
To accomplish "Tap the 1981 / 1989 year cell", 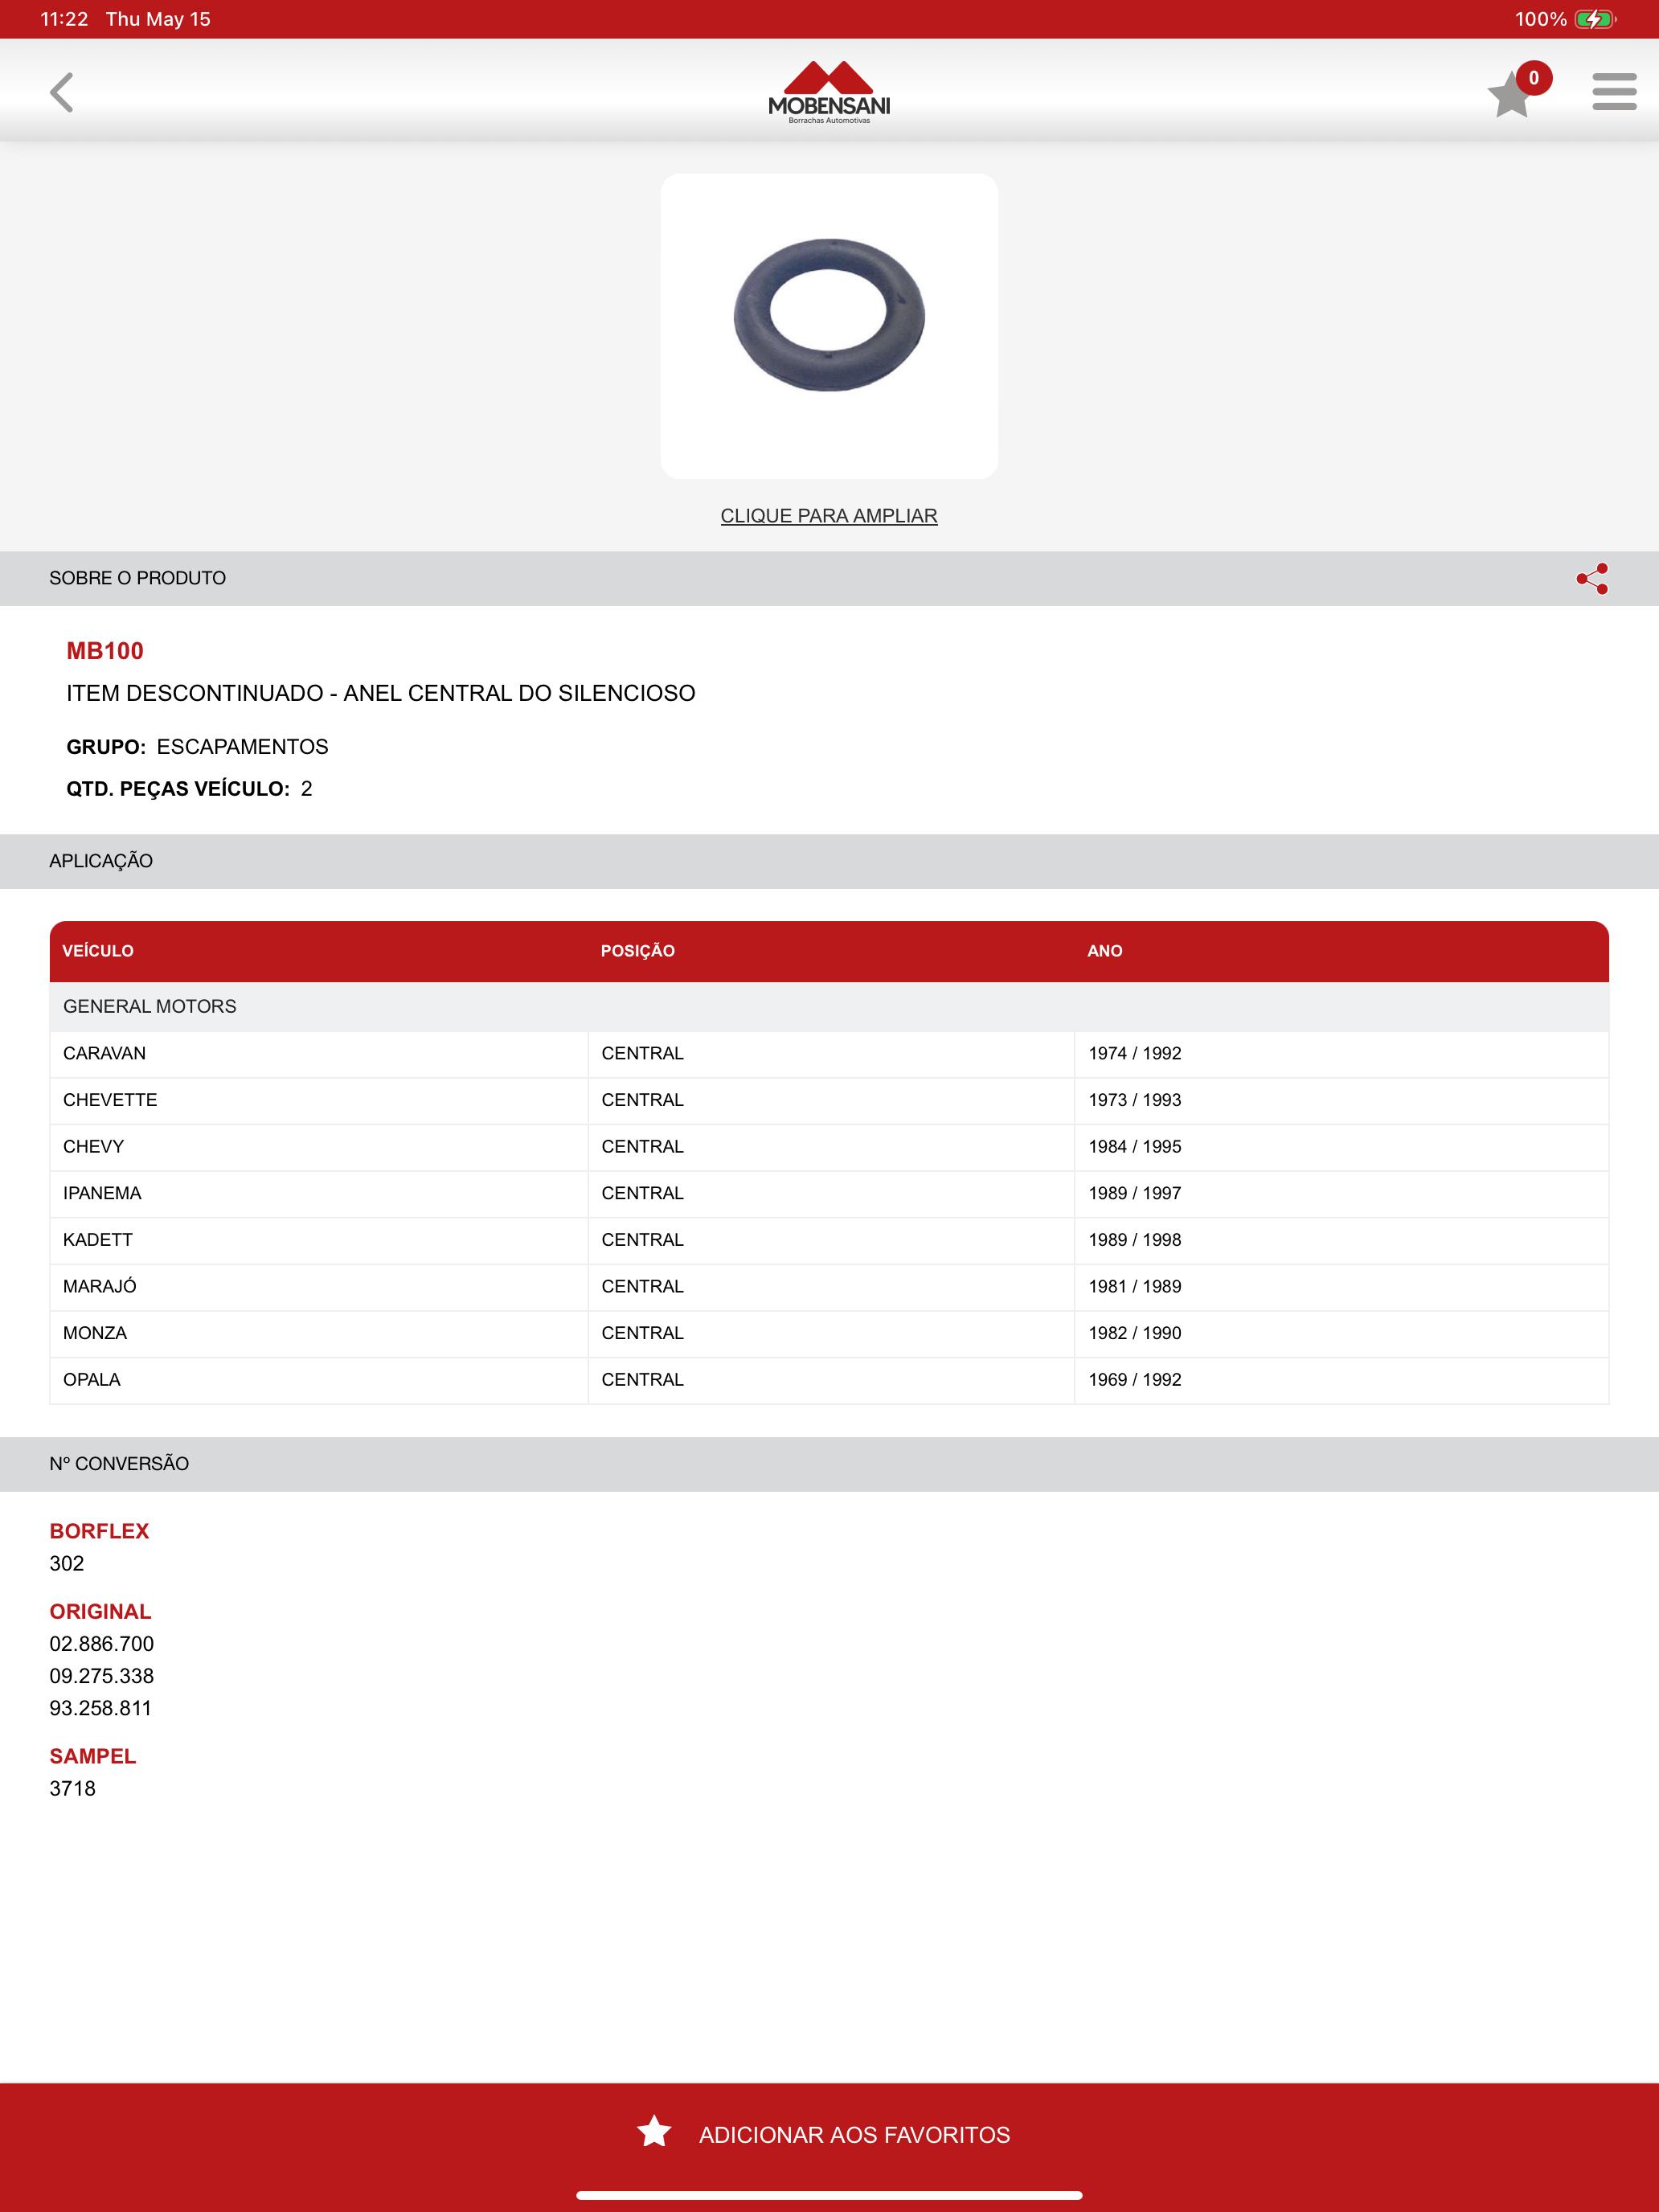I will (1342, 1287).
